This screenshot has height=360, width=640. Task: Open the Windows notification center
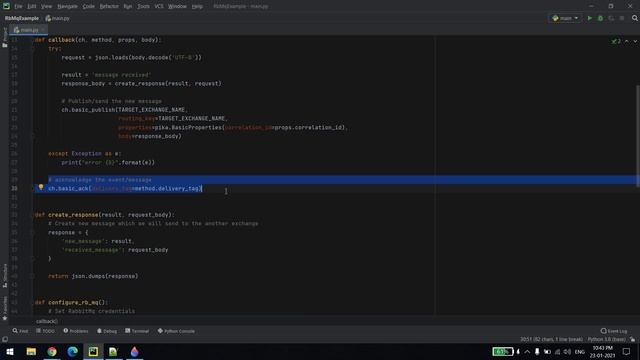coord(627,351)
